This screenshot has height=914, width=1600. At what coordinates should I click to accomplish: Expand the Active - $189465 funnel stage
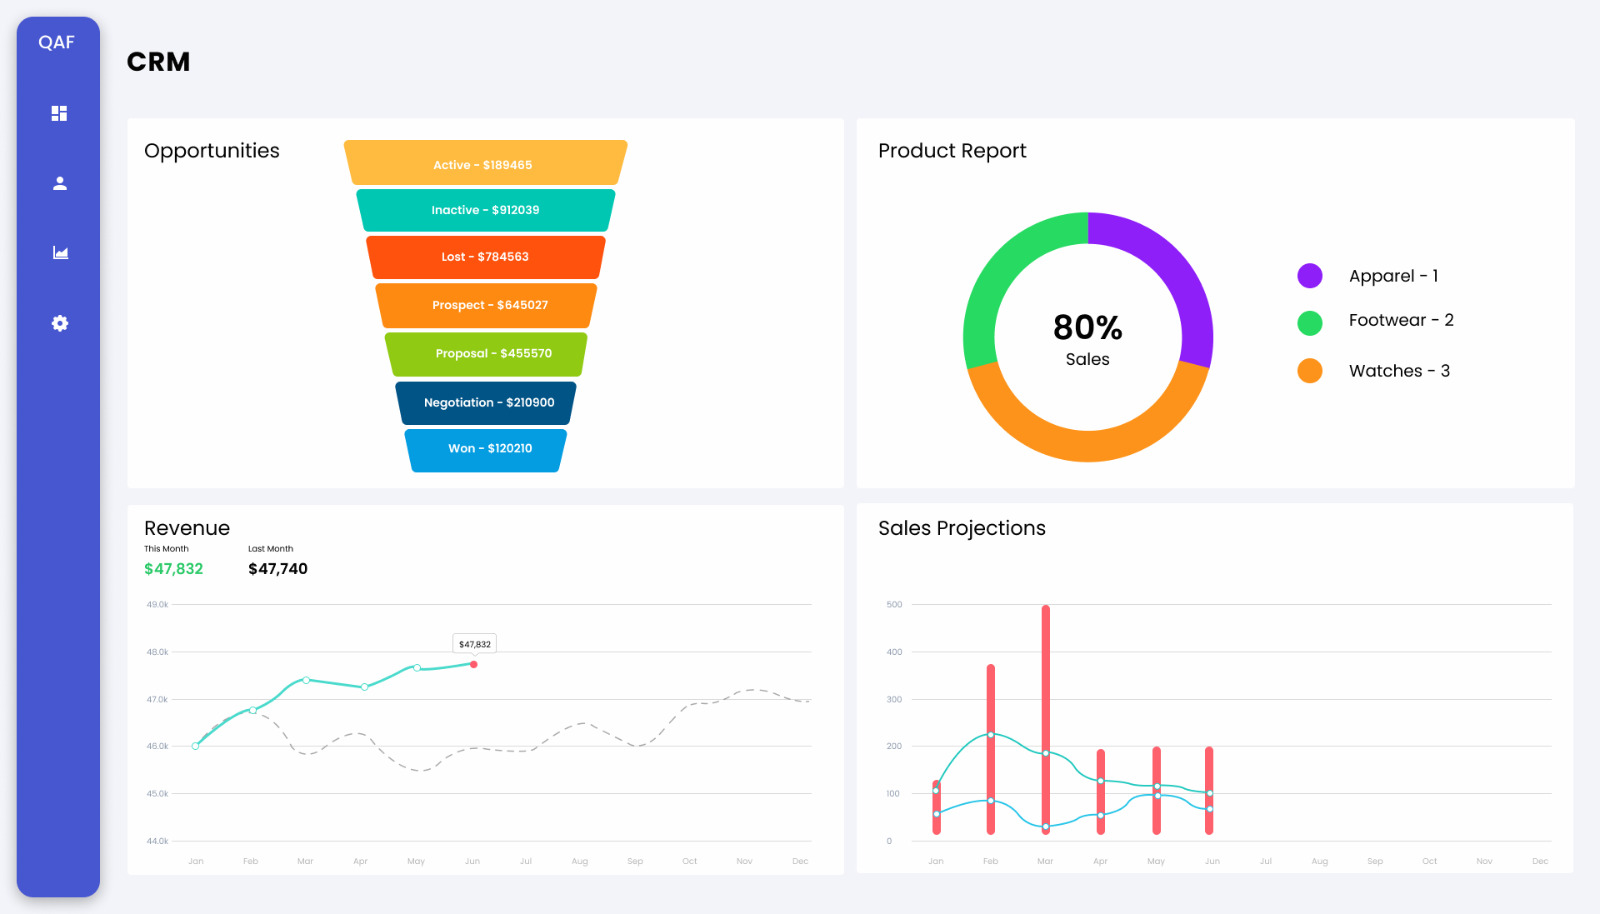[484, 164]
